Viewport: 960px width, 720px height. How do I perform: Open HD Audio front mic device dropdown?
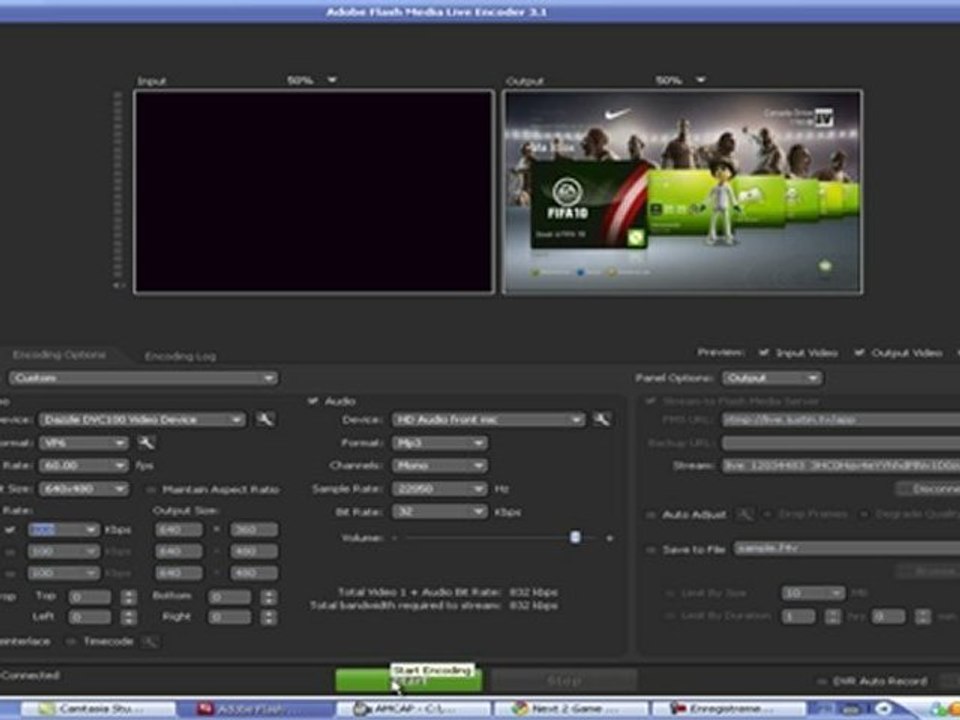pyautogui.click(x=488, y=419)
